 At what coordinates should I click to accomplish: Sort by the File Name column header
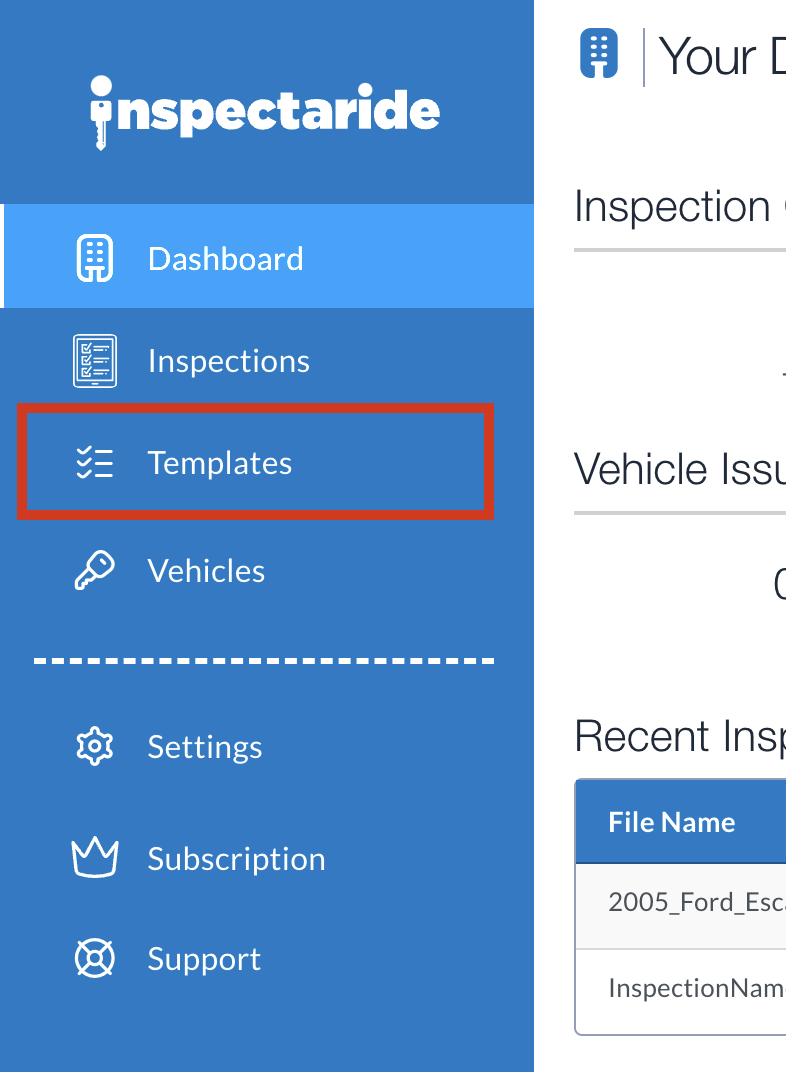click(672, 822)
